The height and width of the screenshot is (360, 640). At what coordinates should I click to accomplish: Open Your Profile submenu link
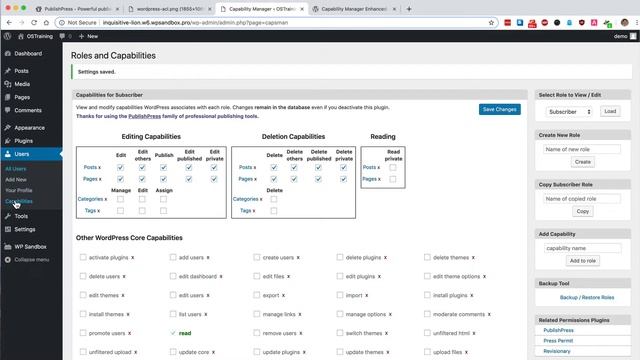[x=19, y=190]
